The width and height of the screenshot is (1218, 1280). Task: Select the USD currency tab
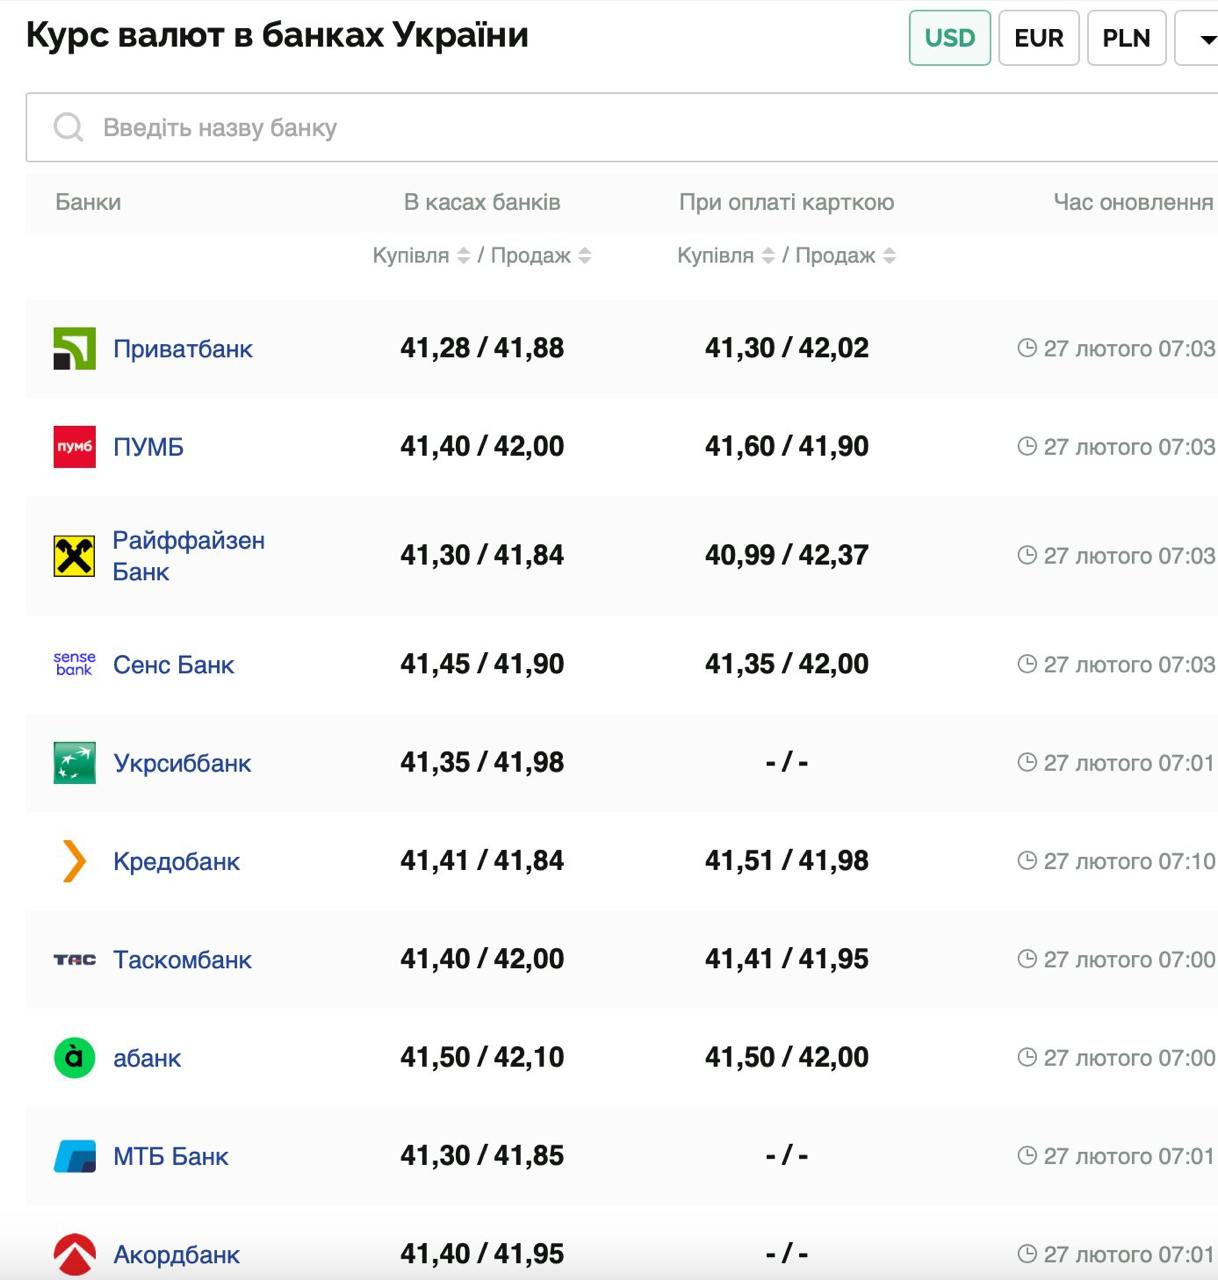tap(949, 38)
